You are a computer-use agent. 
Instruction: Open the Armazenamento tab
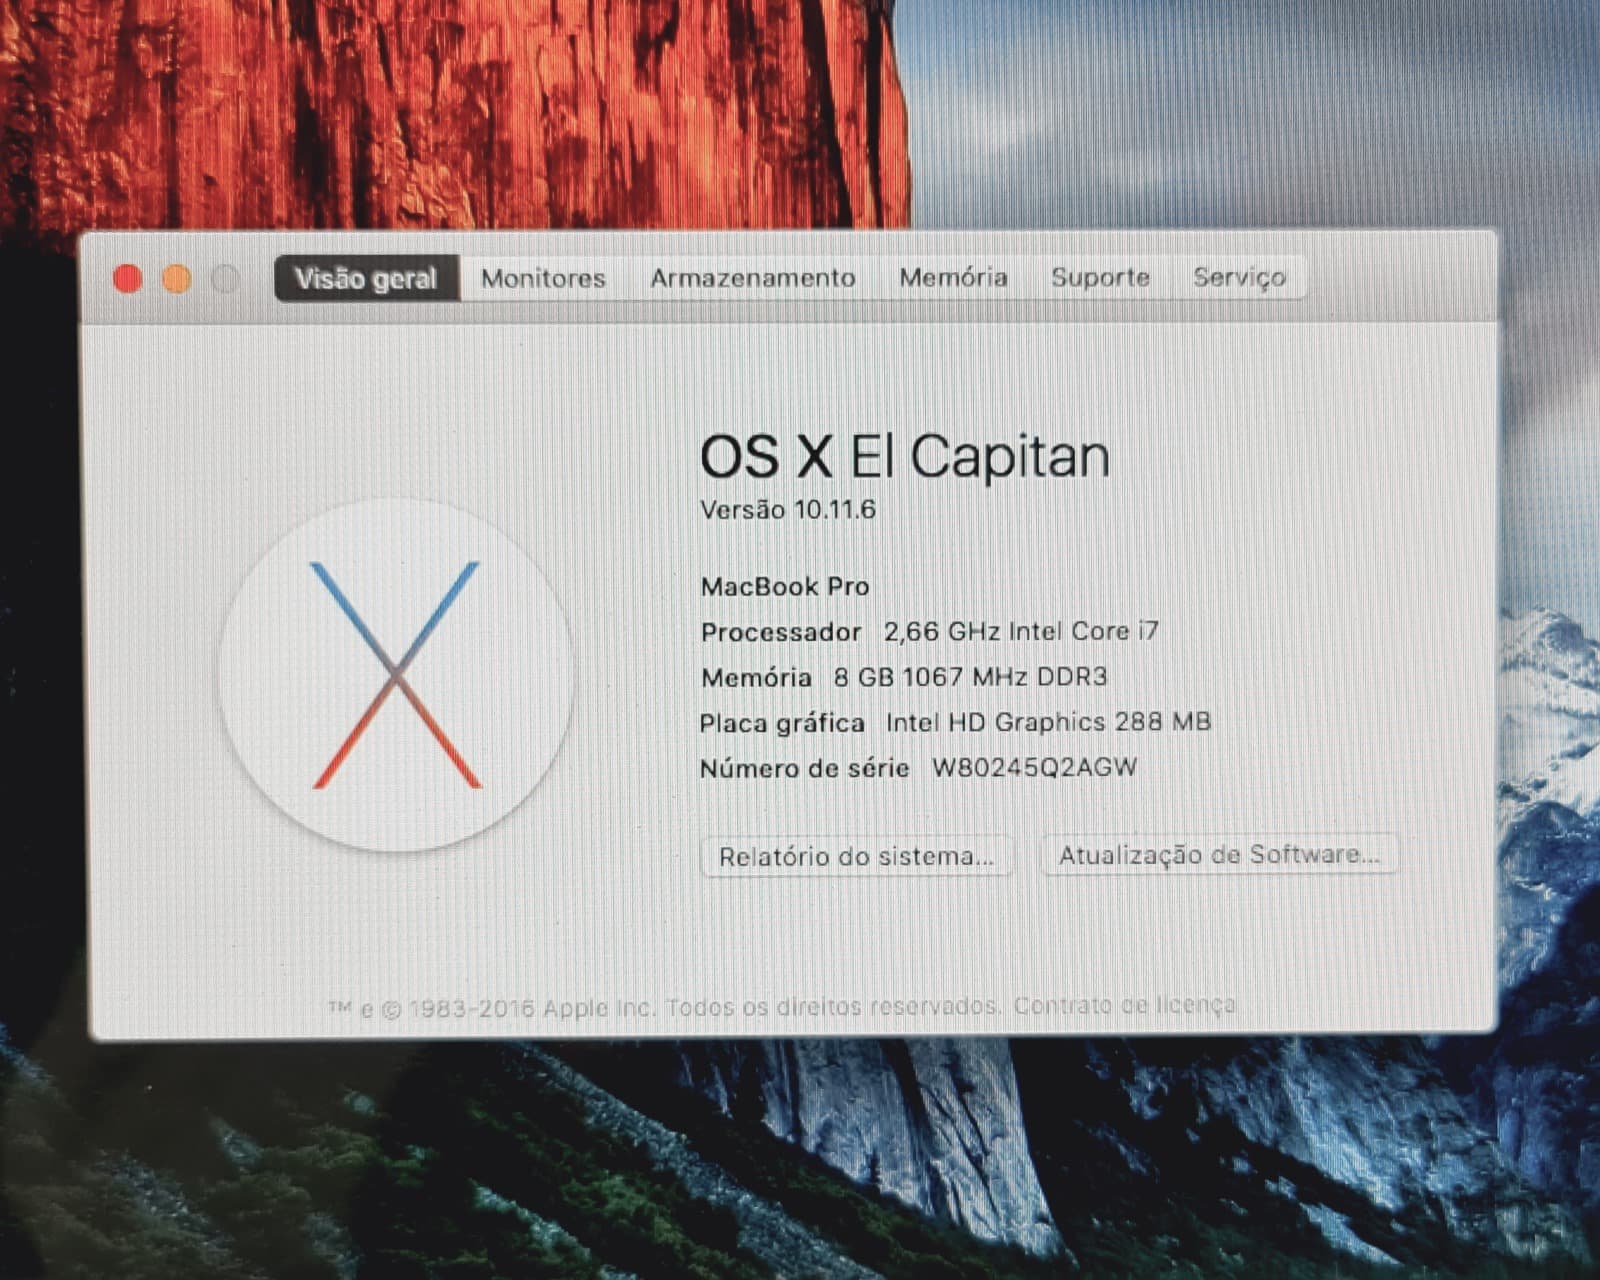pos(752,278)
